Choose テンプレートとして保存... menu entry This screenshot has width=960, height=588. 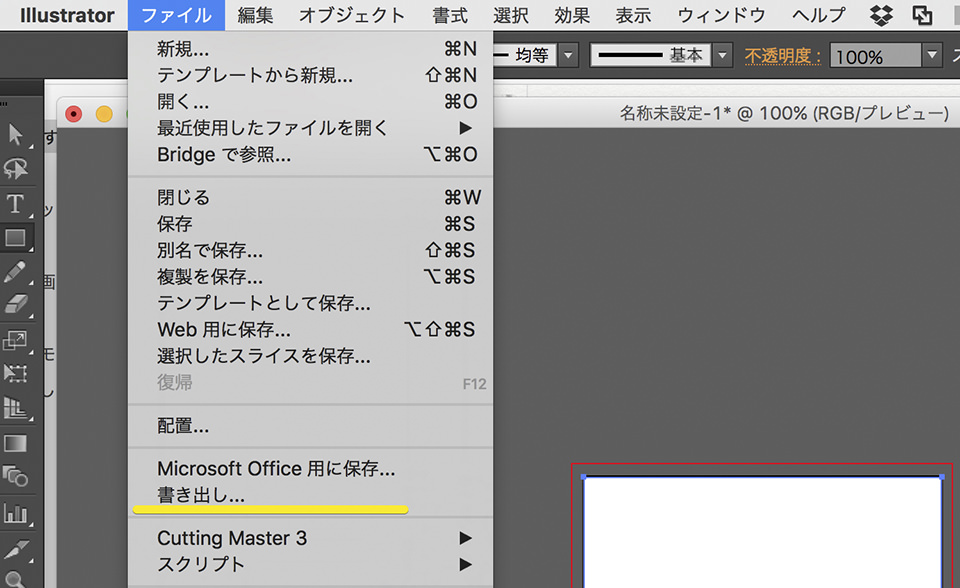point(310,303)
